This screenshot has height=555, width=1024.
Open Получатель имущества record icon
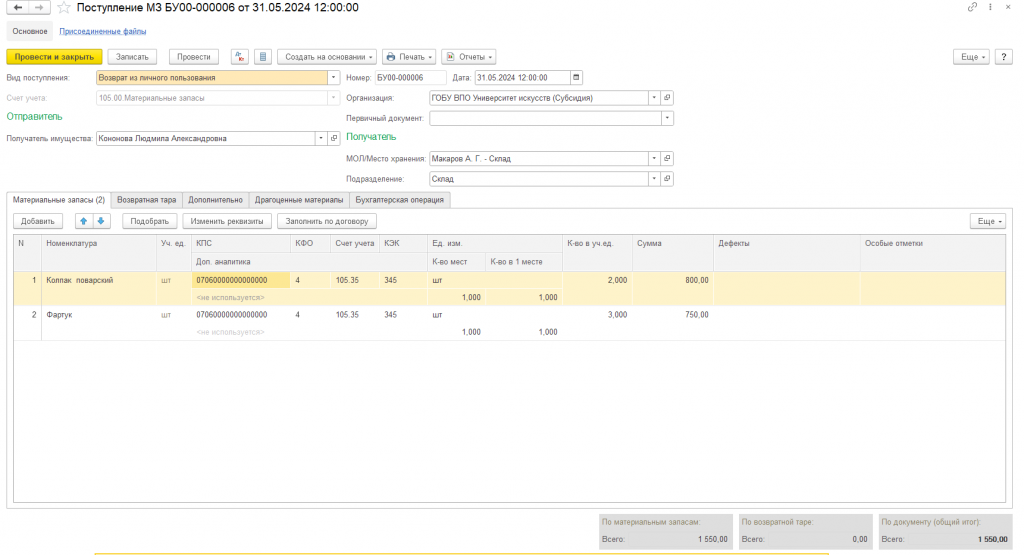[x=334, y=138]
